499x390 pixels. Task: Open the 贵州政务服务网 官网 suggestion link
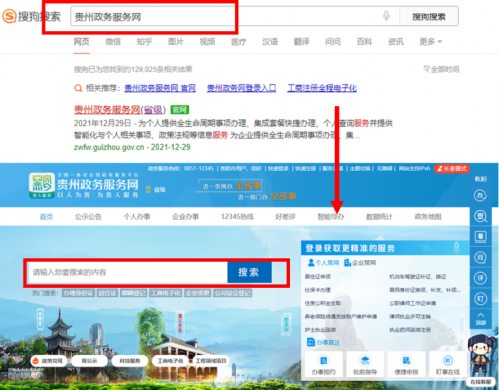coord(160,88)
